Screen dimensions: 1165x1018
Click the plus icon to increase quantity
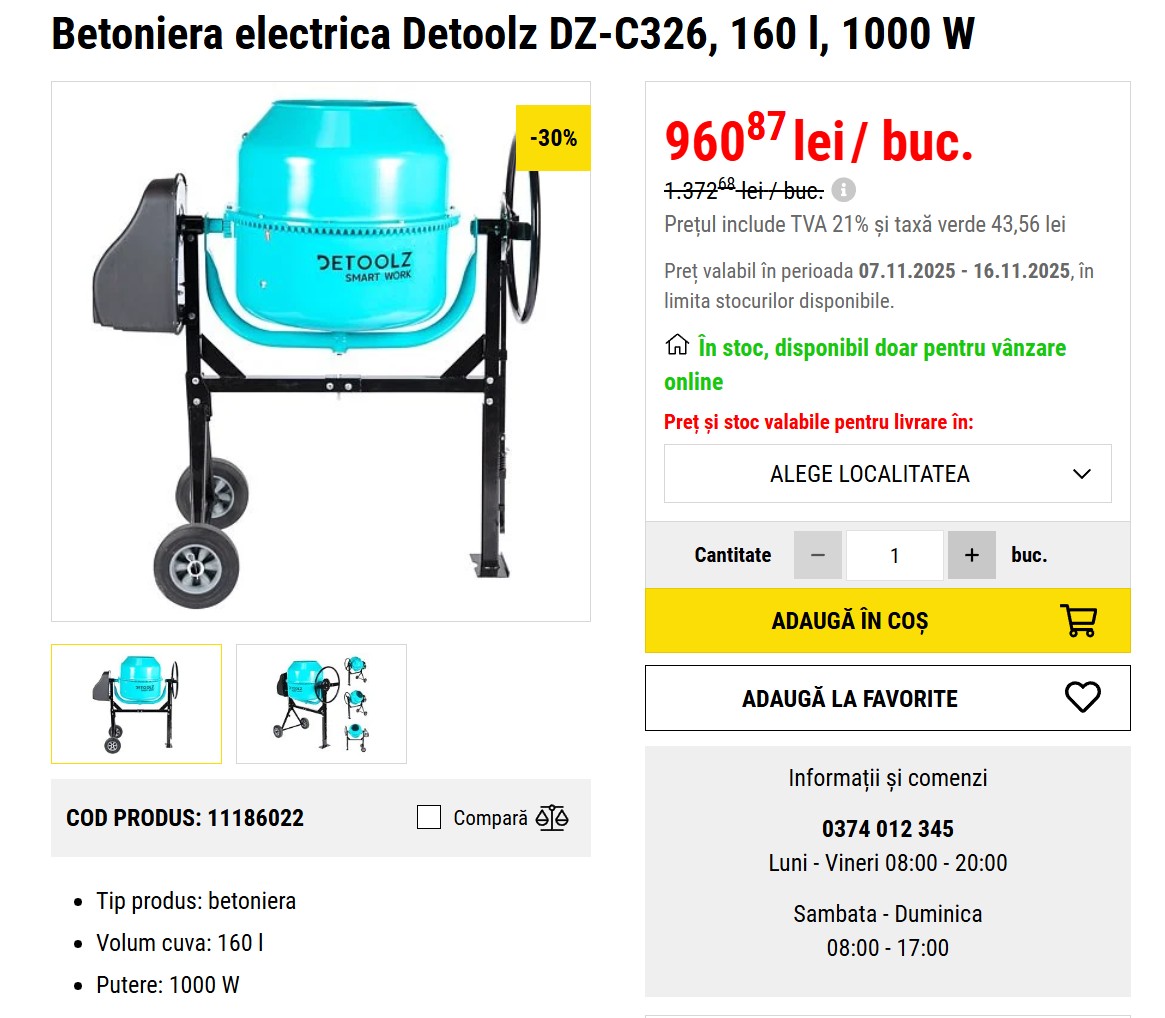click(x=971, y=555)
